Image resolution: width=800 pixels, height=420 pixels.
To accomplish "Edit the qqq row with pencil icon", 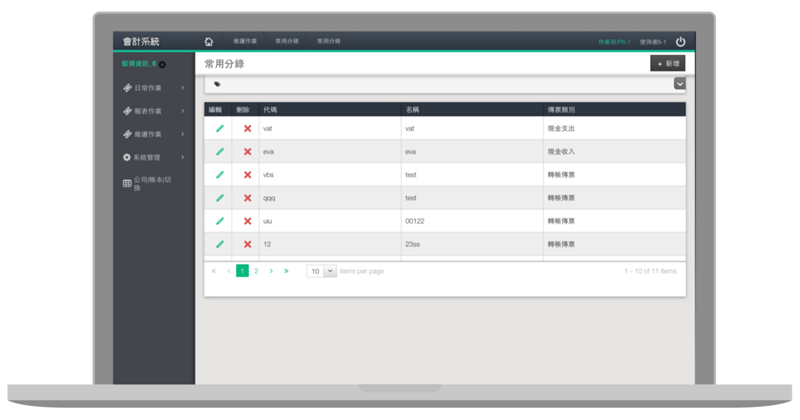I will [220, 198].
